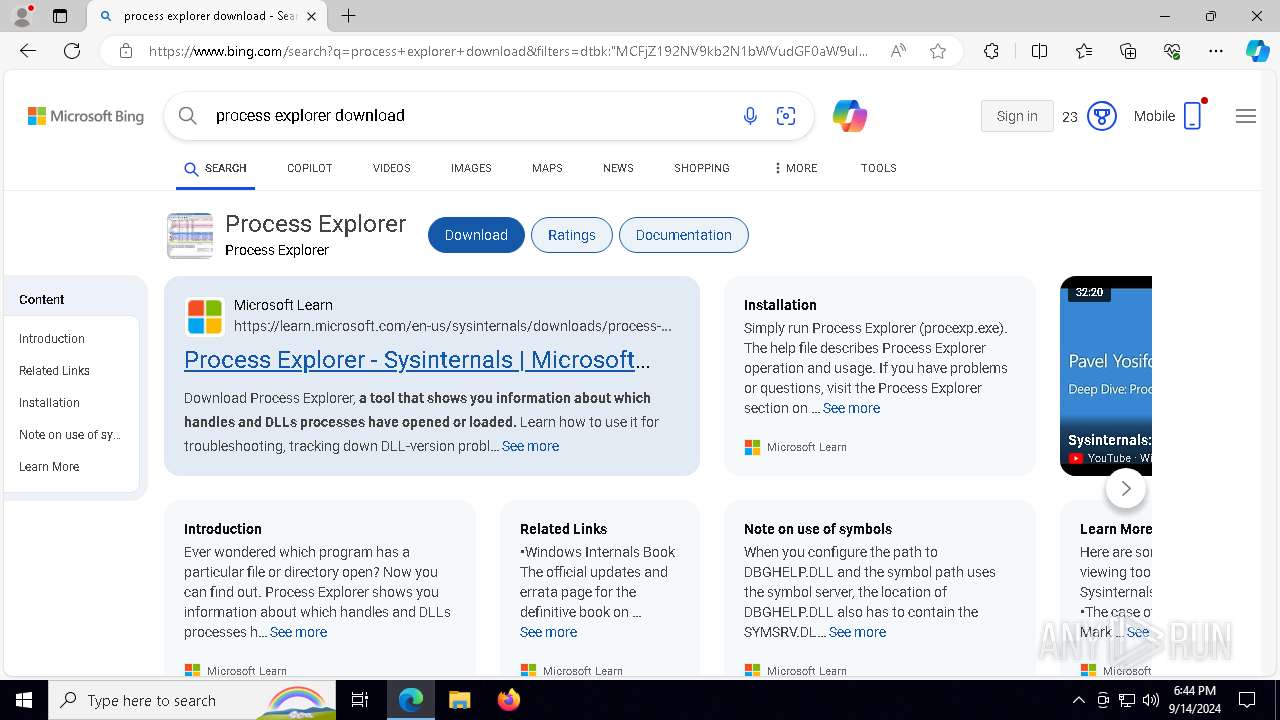Image resolution: width=1280 pixels, height=720 pixels.
Task: Enter split screen view
Action: click(x=1039, y=51)
